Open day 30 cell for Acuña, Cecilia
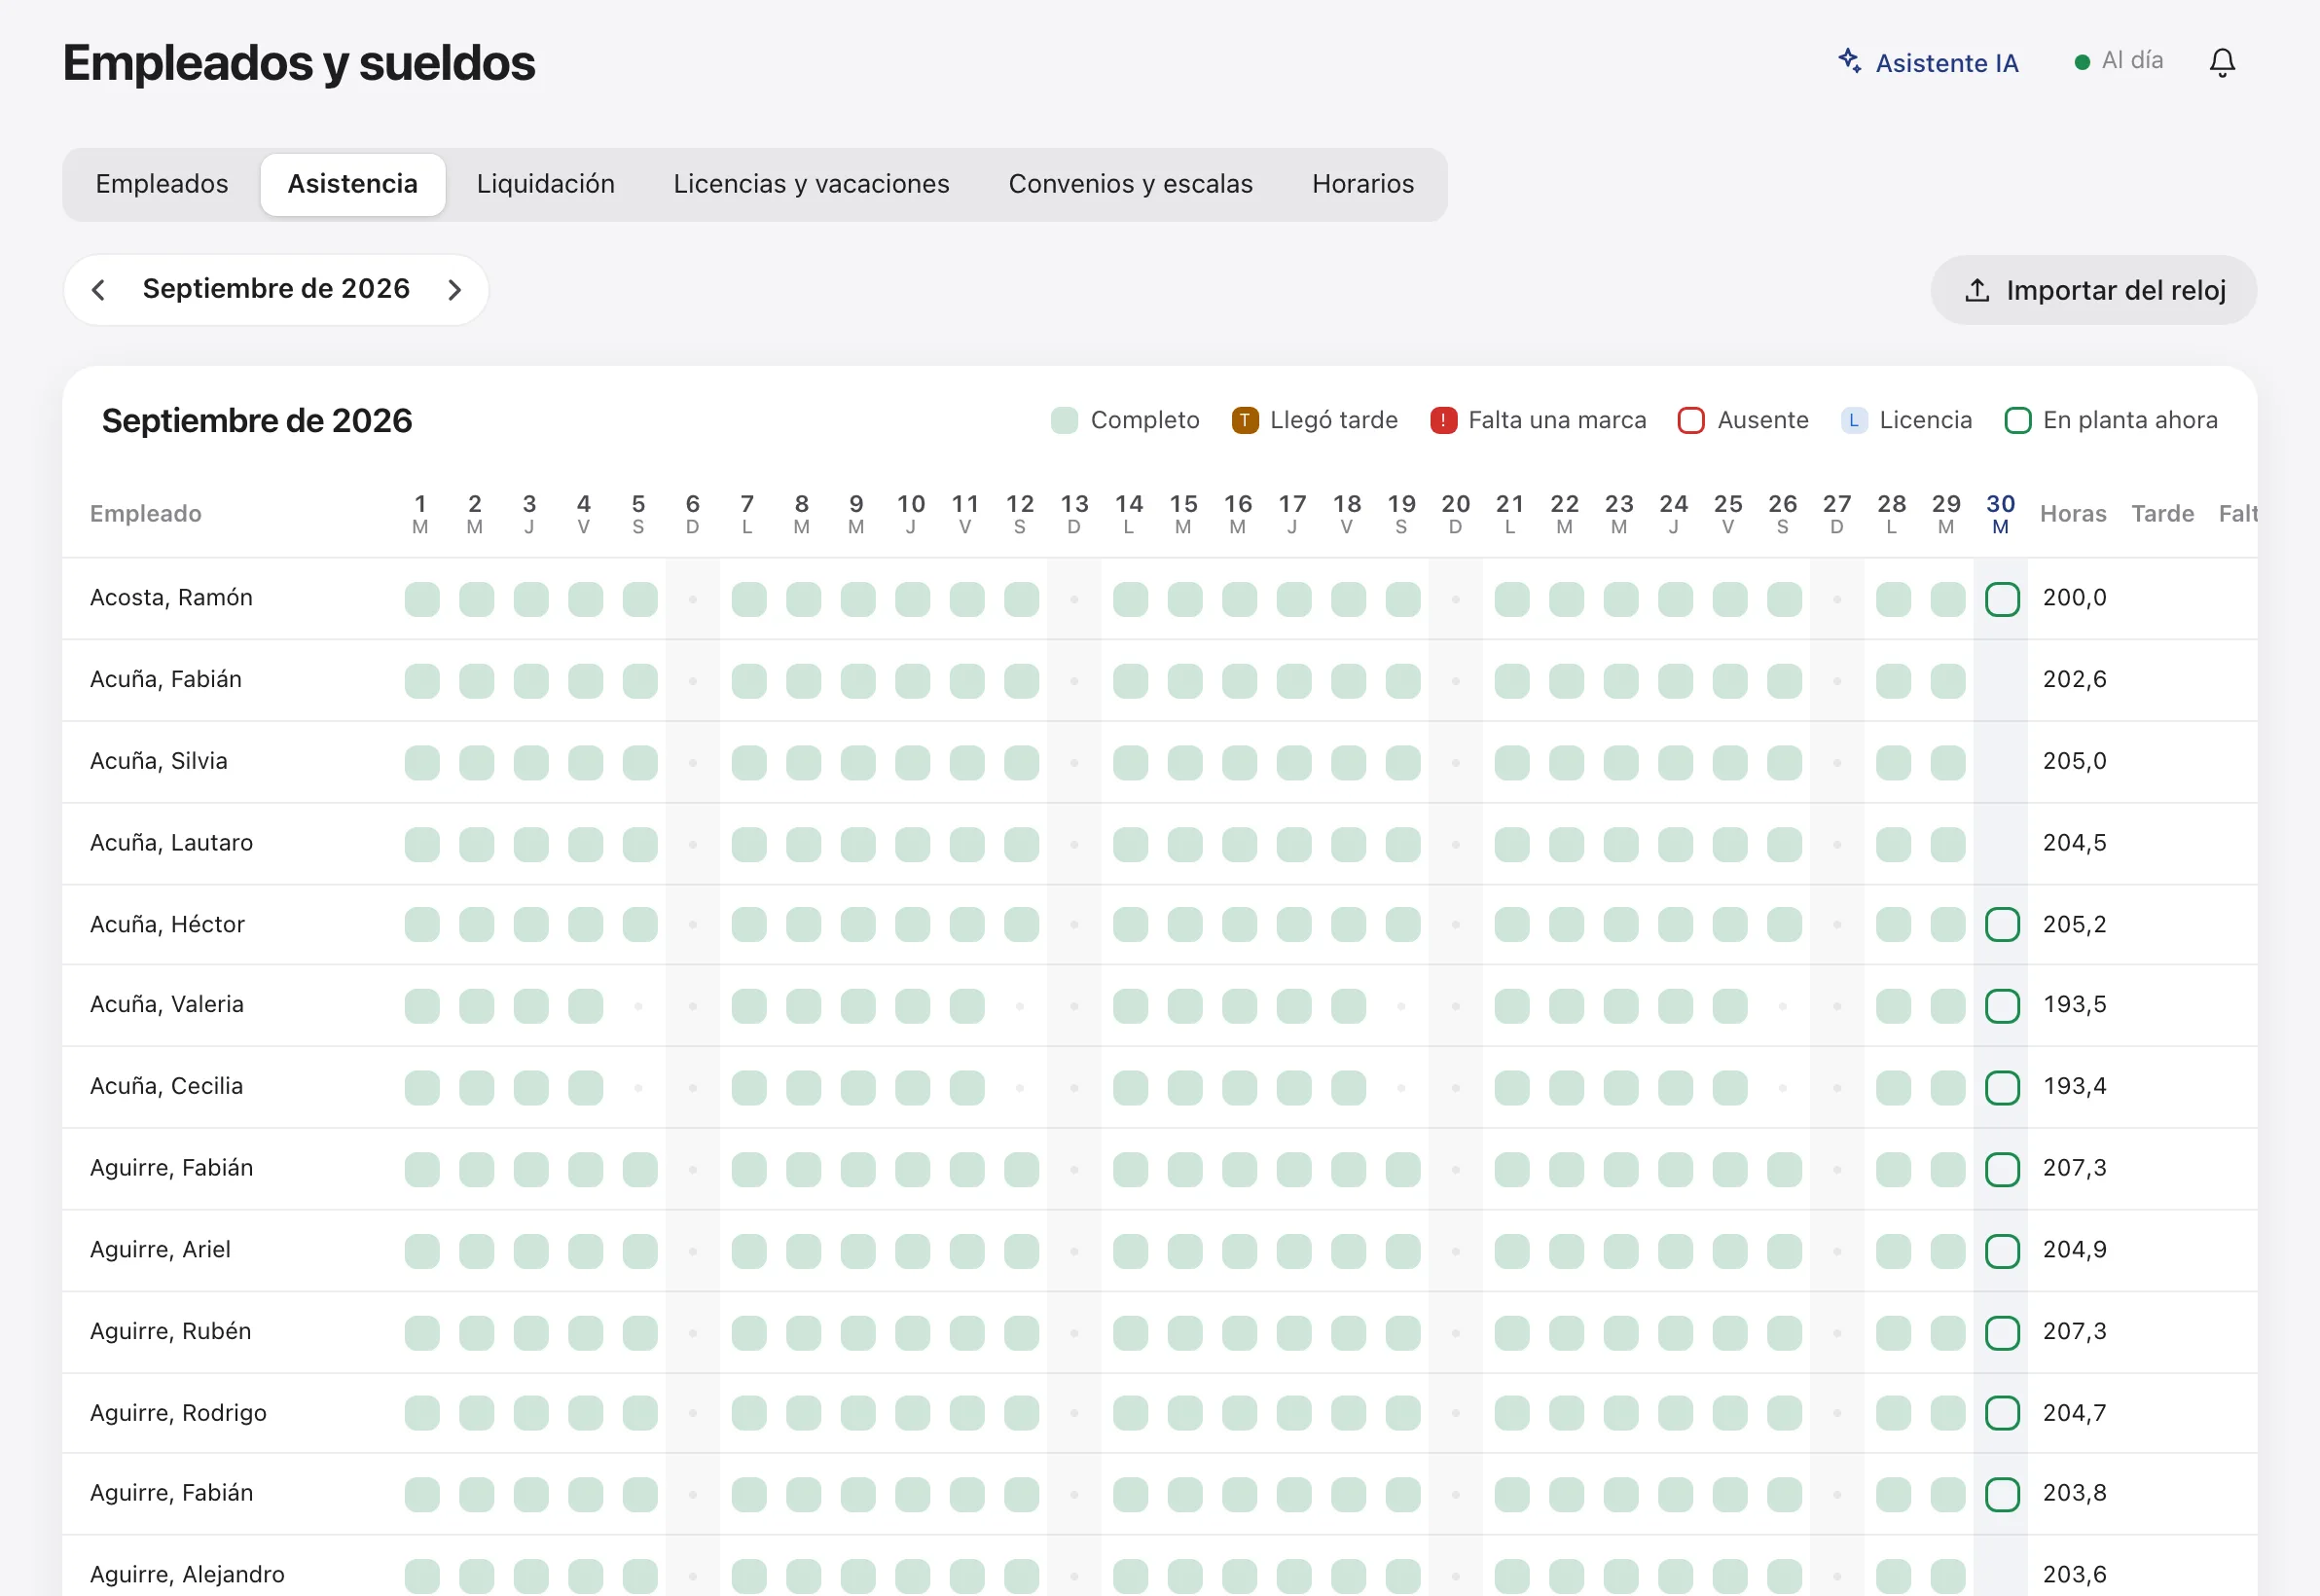Screen dimensions: 2320x1596 [x=2002, y=1088]
